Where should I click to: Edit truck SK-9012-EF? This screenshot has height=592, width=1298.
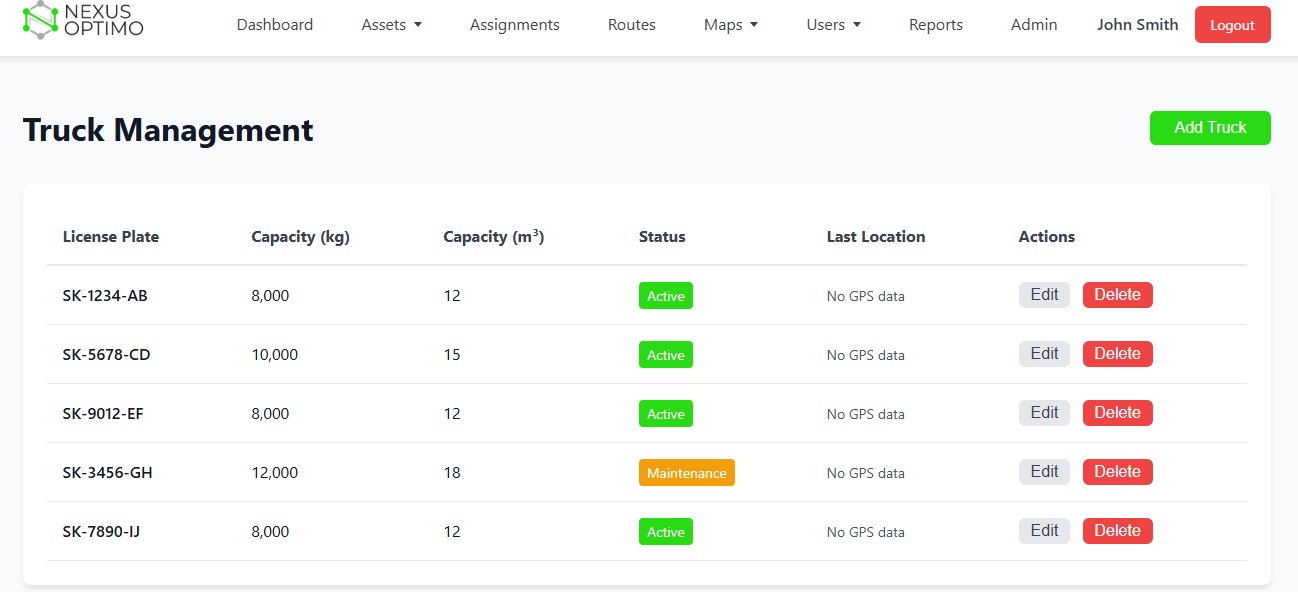click(x=1044, y=413)
